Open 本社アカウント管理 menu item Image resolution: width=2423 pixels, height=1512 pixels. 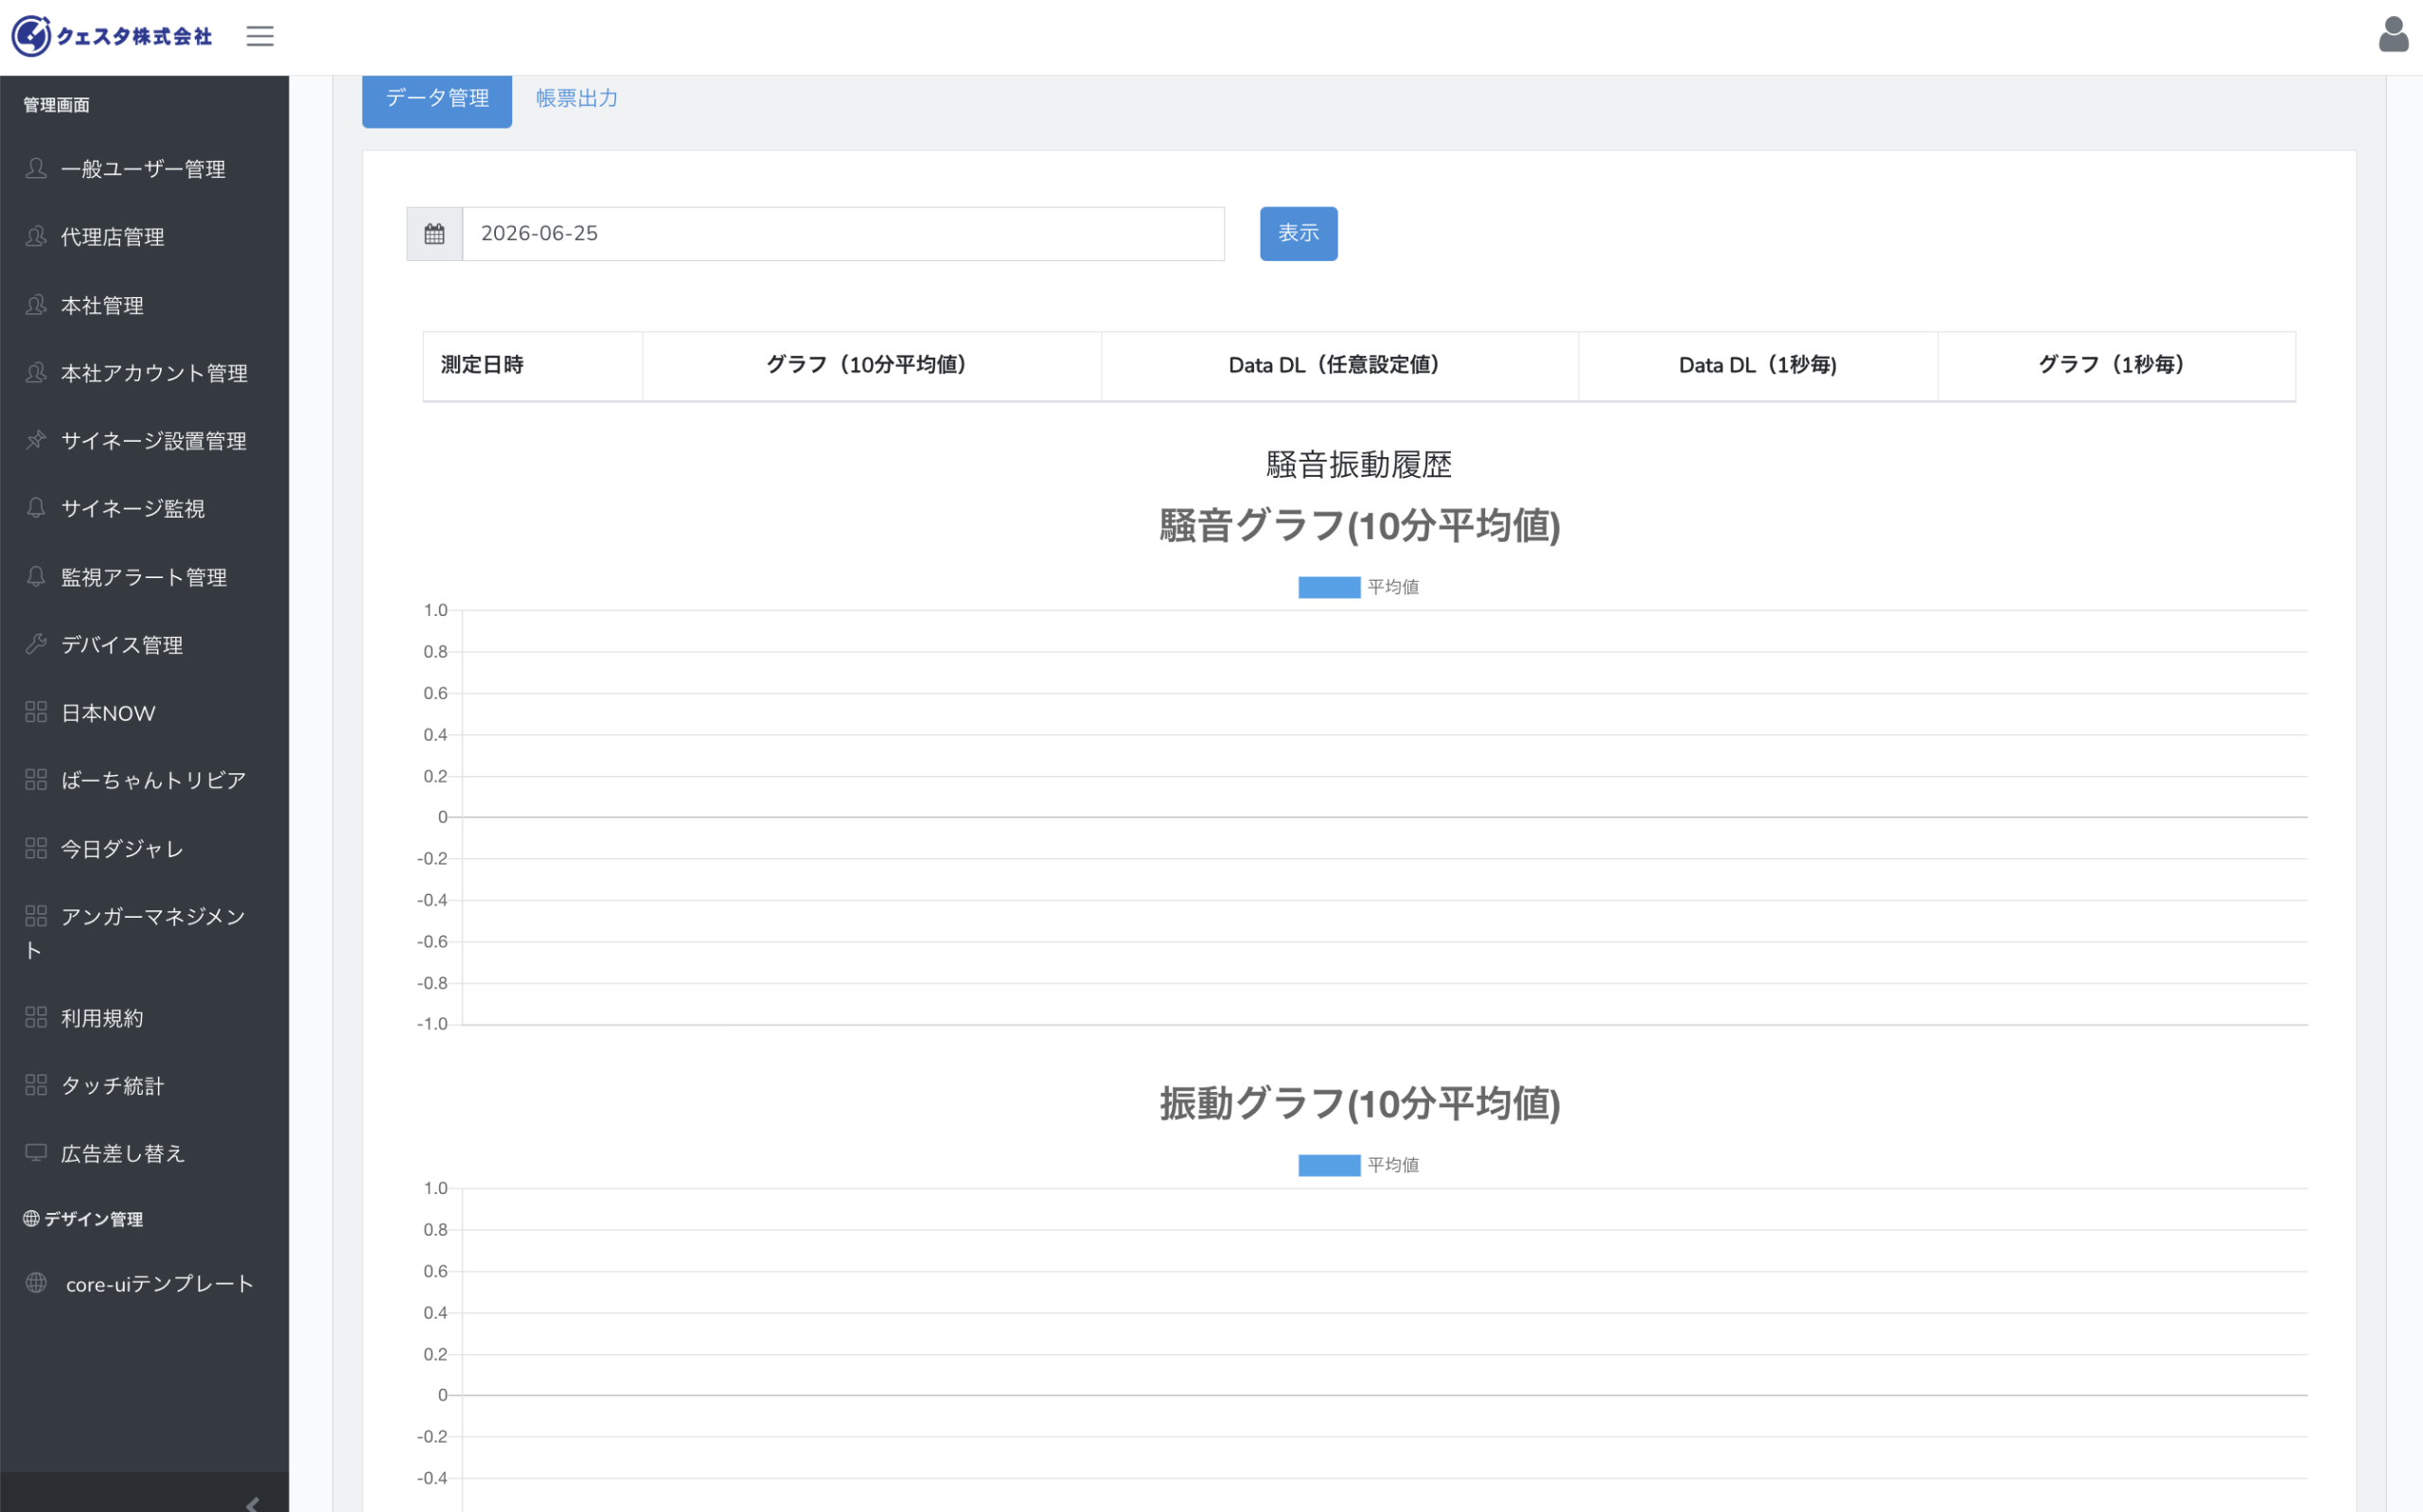144,373
